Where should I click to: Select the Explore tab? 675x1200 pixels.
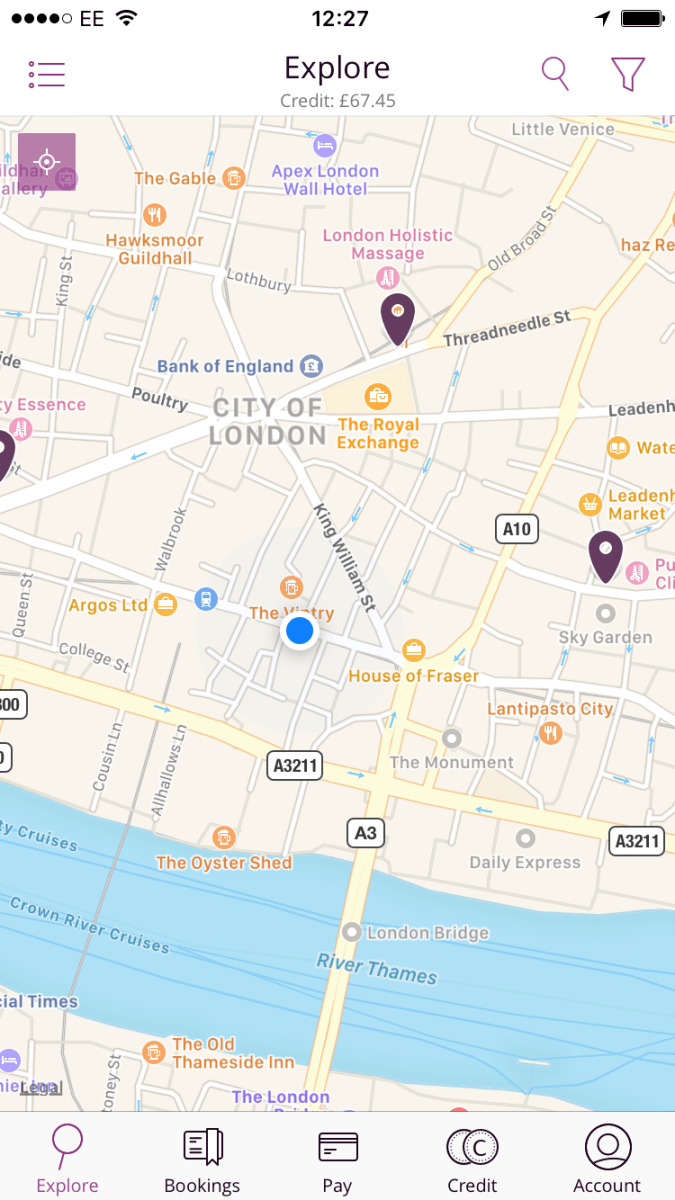pos(67,1160)
